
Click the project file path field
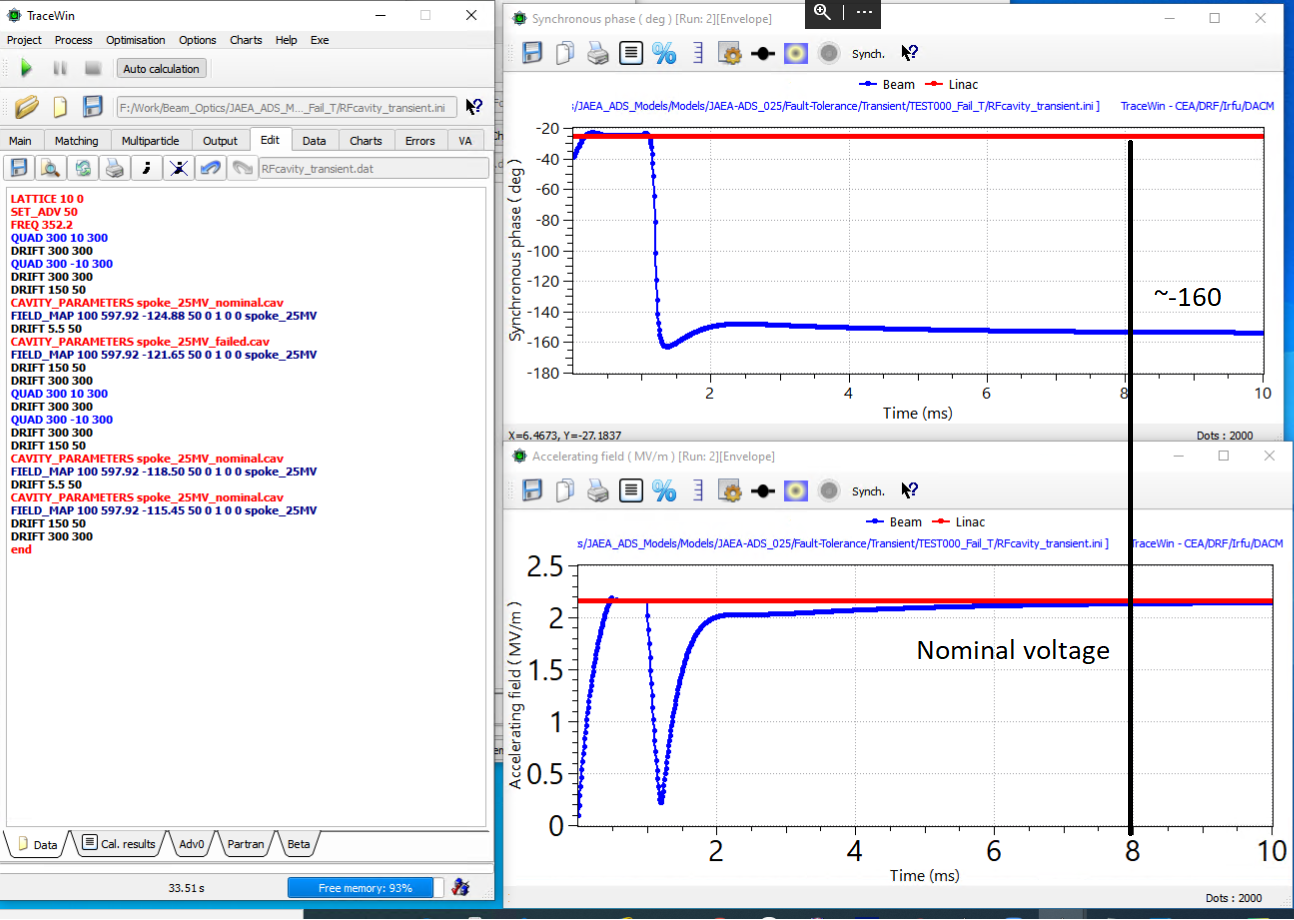[286, 107]
